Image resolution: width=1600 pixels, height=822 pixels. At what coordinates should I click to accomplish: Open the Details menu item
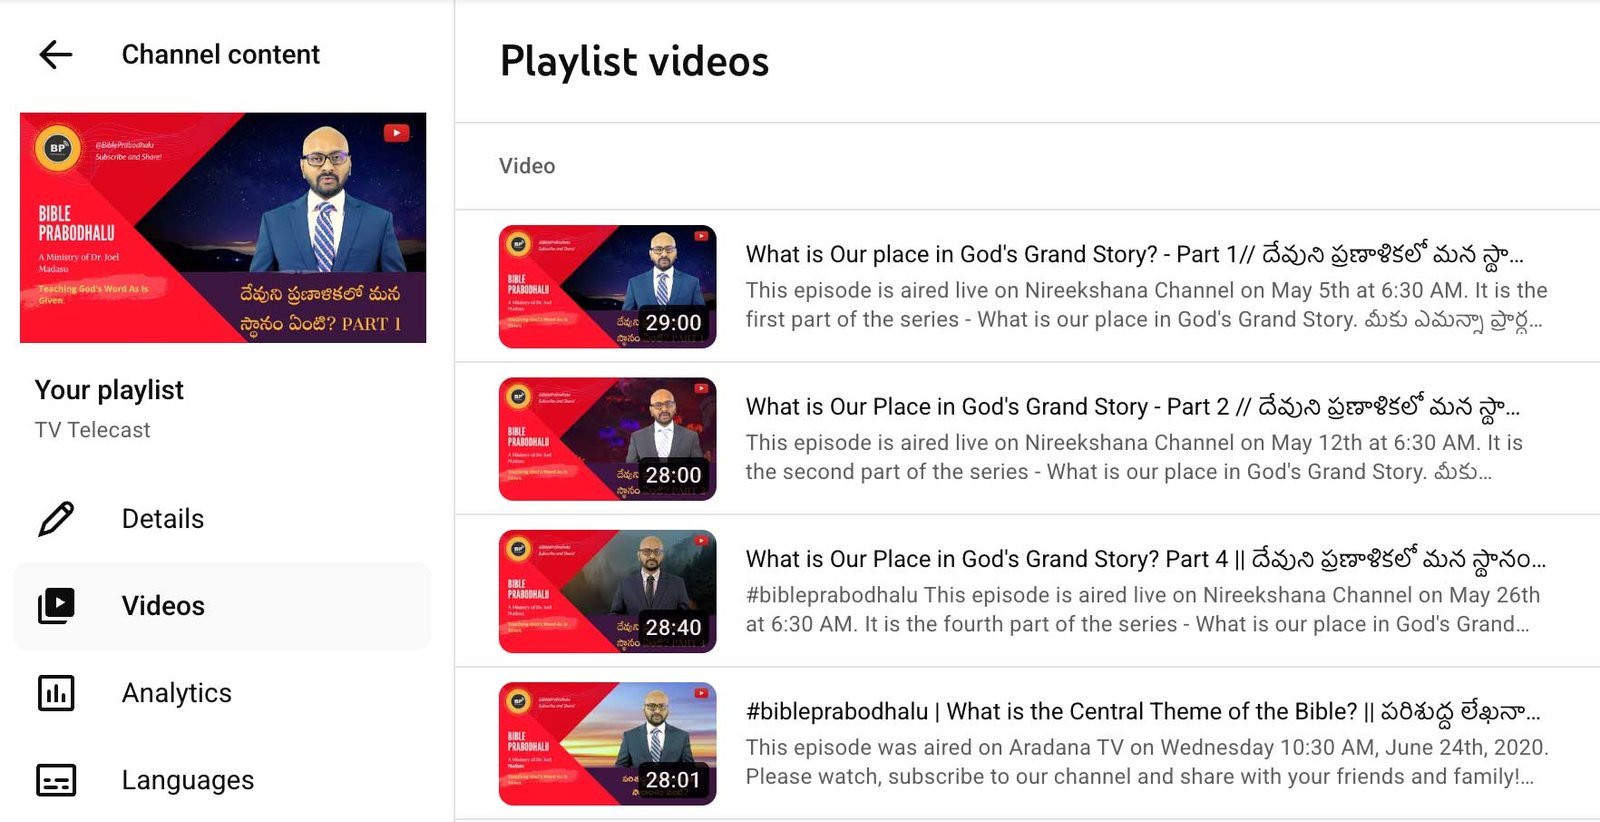222,519
